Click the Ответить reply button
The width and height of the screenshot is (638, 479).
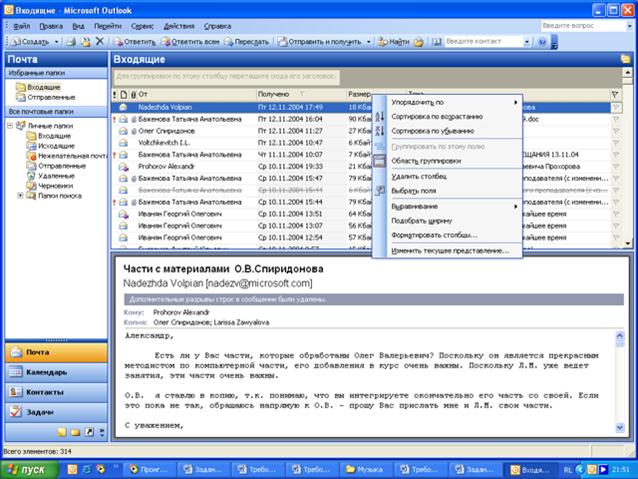pos(134,42)
